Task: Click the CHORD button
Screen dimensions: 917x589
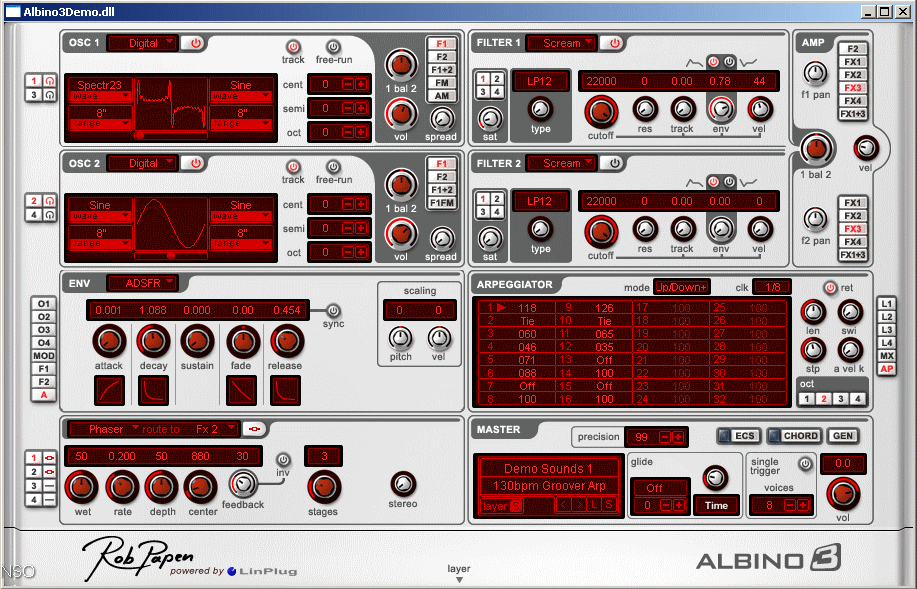Action: point(794,436)
